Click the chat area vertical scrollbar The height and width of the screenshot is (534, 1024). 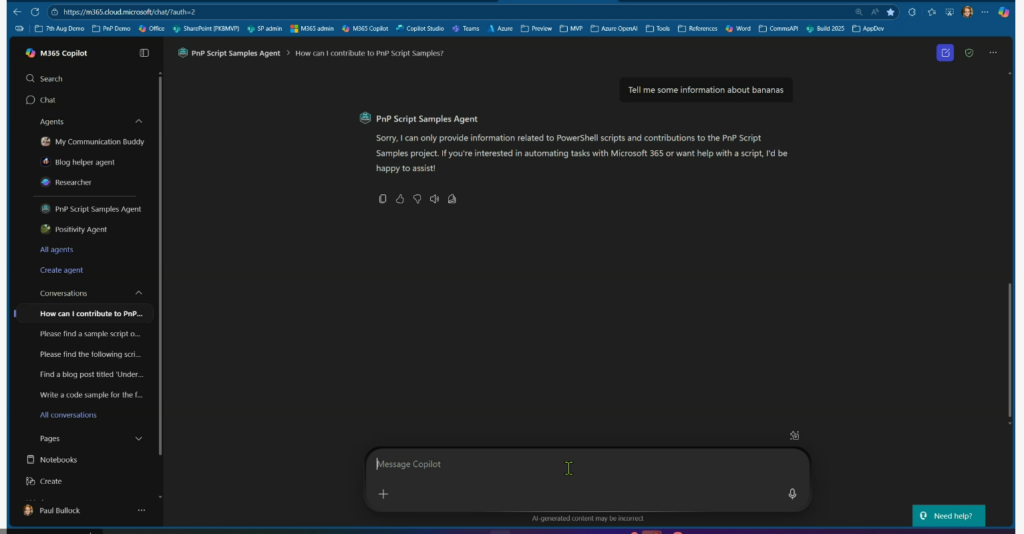[1010, 351]
